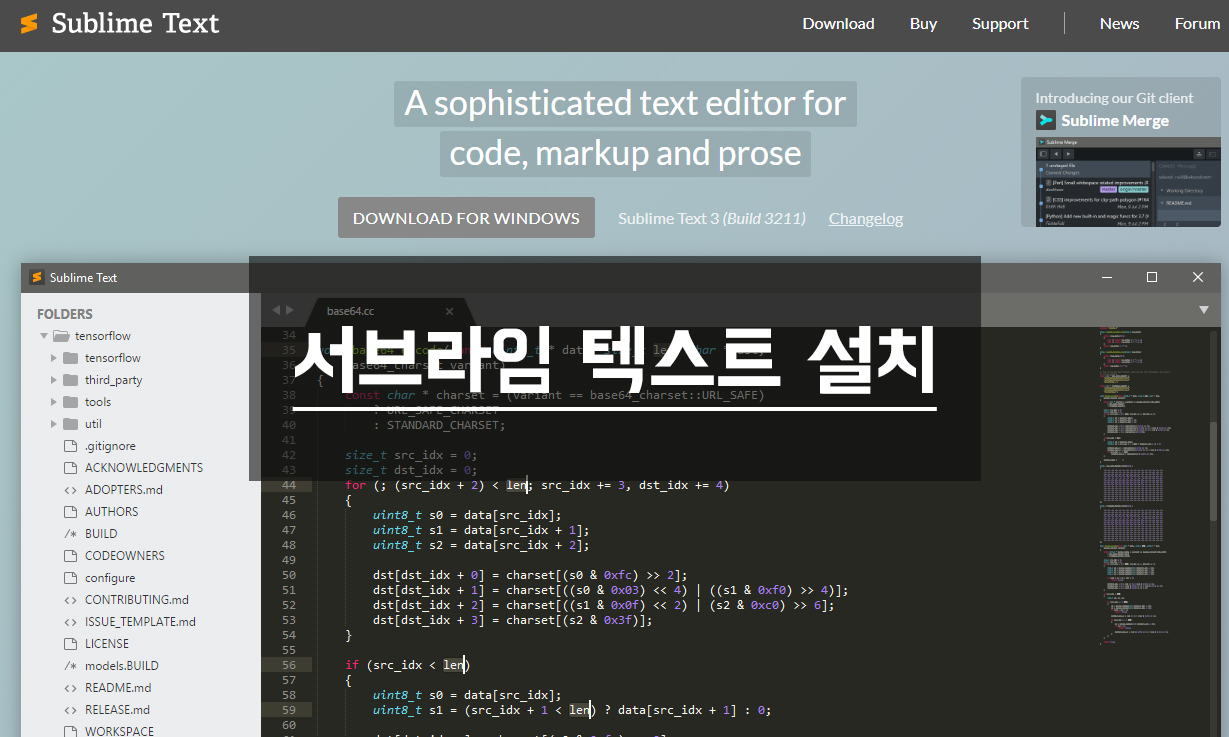Select .gitignore in the sidebar

(x=110, y=446)
